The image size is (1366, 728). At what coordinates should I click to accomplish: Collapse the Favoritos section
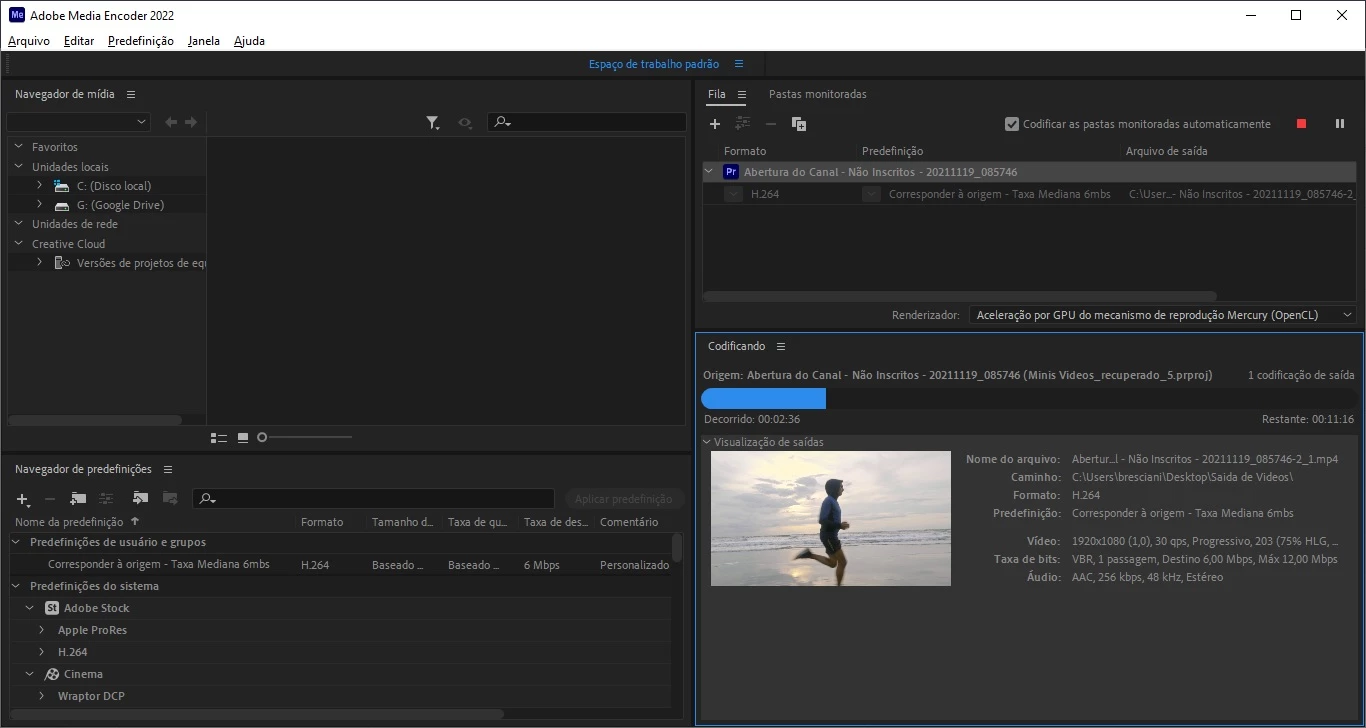tap(19, 147)
